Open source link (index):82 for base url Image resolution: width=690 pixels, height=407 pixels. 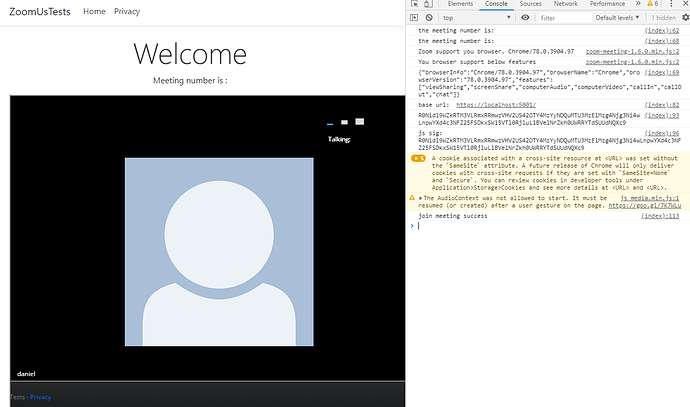[662, 105]
